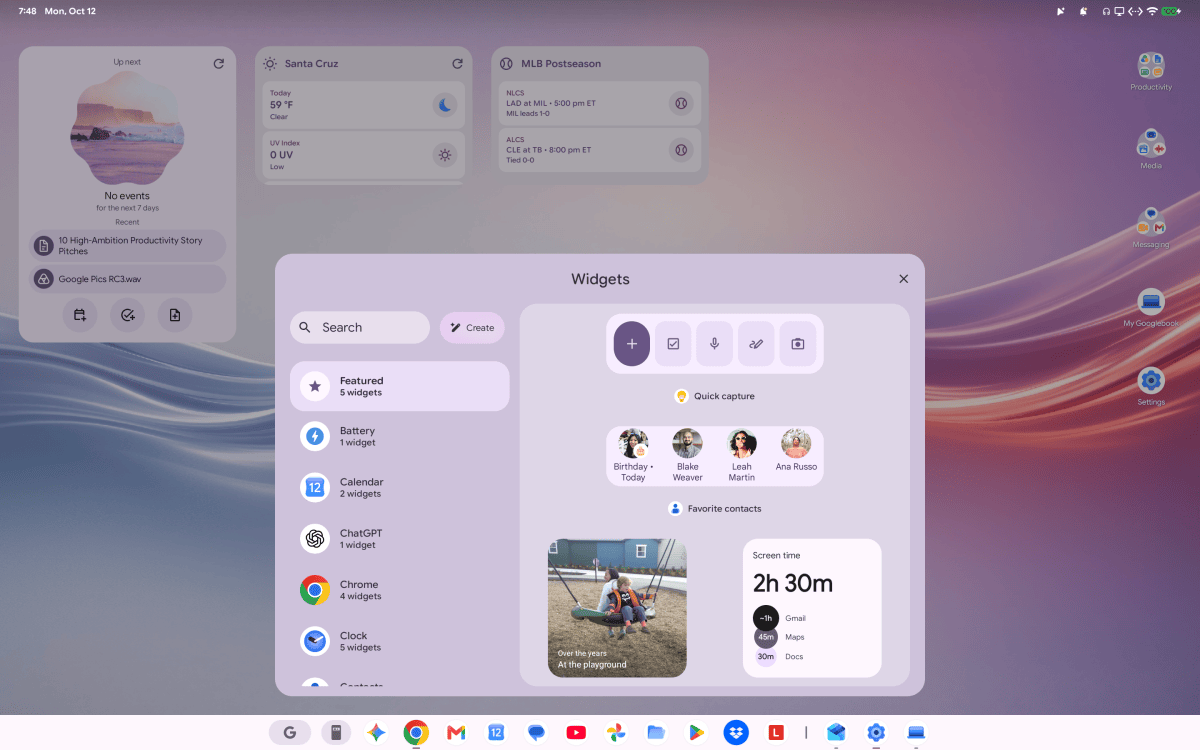The height and width of the screenshot is (750, 1200).
Task: Click the Wi-Fi icon in the status bar
Action: point(1151,11)
